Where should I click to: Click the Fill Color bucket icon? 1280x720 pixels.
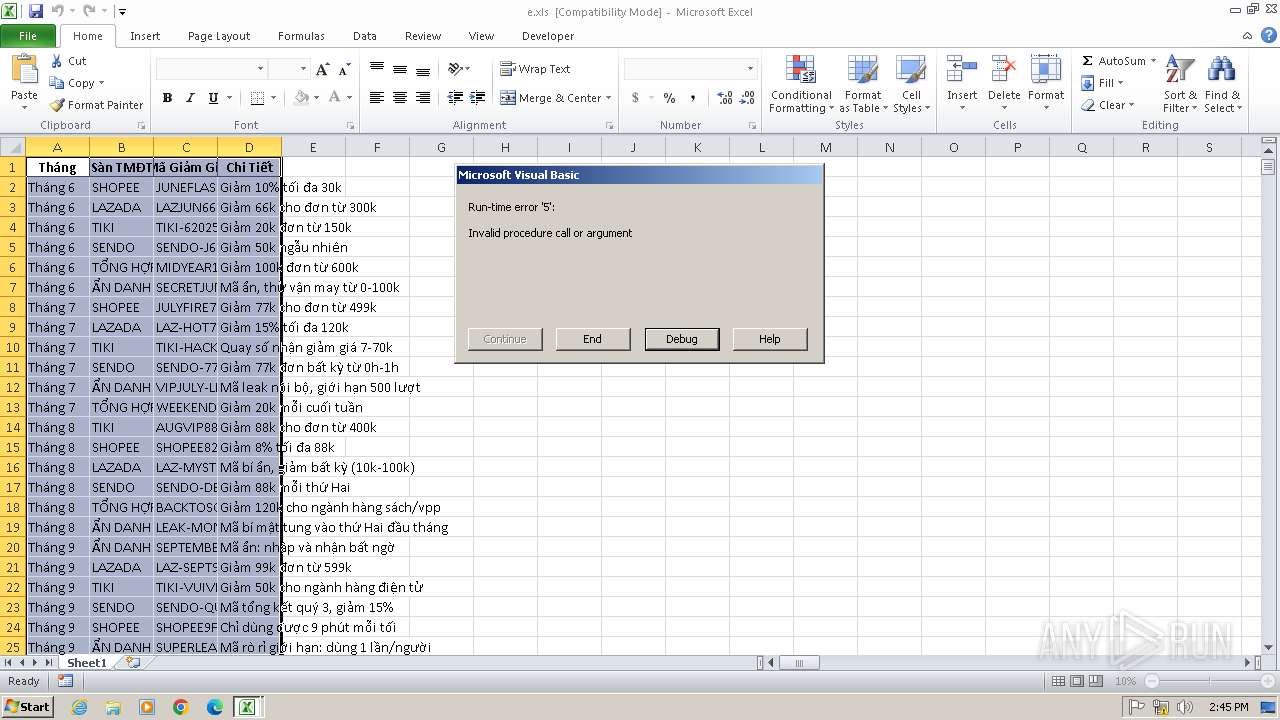(301, 98)
